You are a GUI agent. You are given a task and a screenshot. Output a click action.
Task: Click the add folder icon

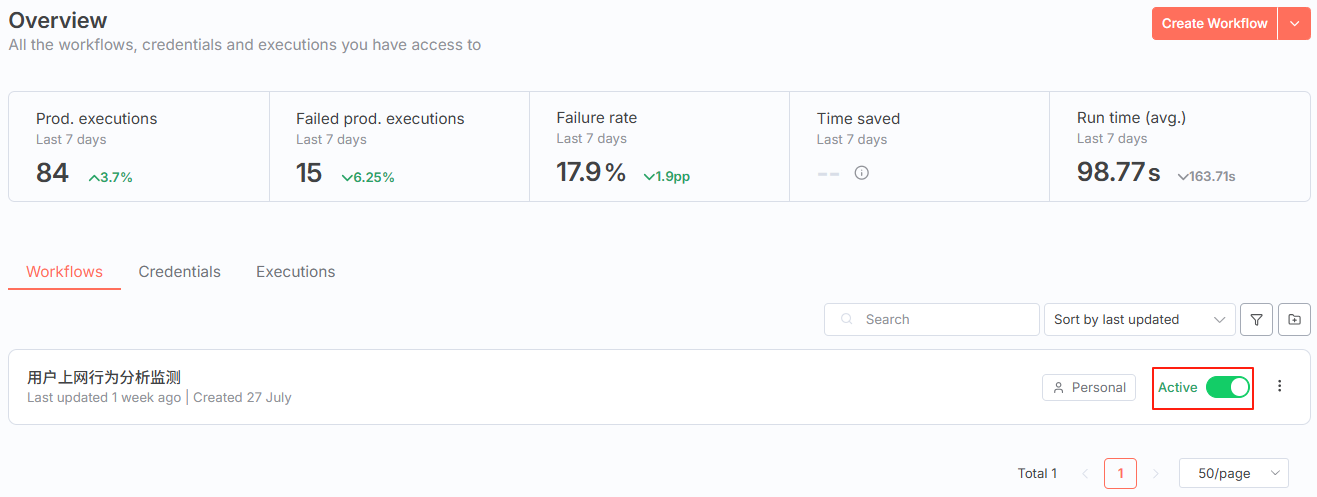tap(1295, 320)
